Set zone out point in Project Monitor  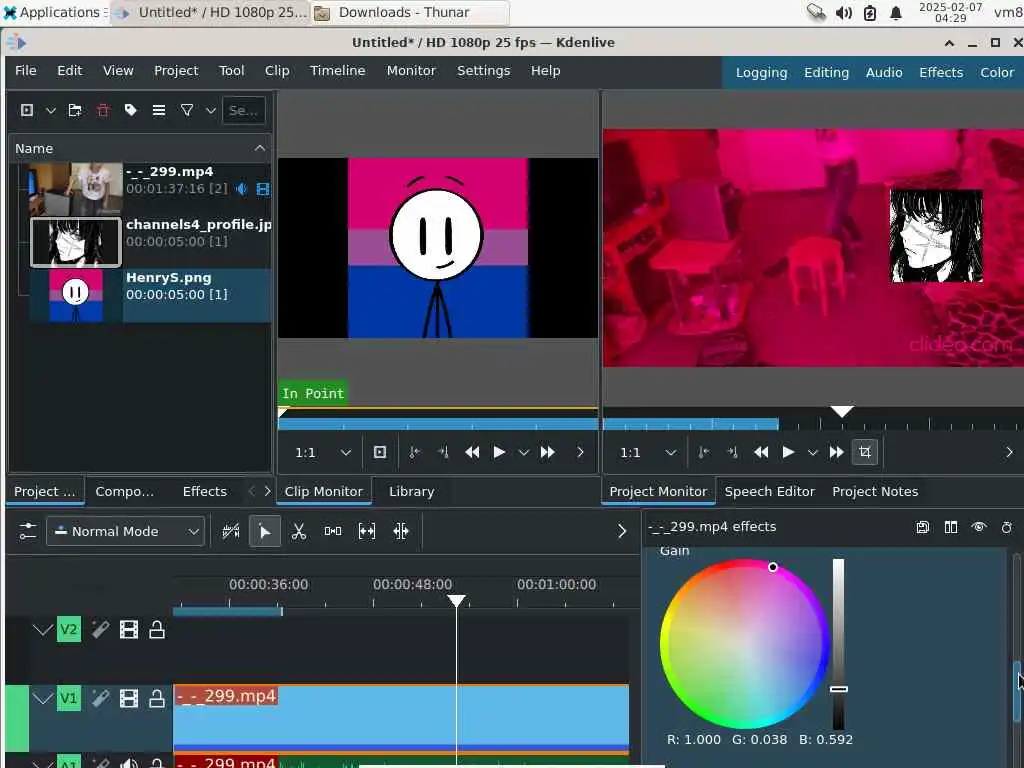tap(732, 452)
